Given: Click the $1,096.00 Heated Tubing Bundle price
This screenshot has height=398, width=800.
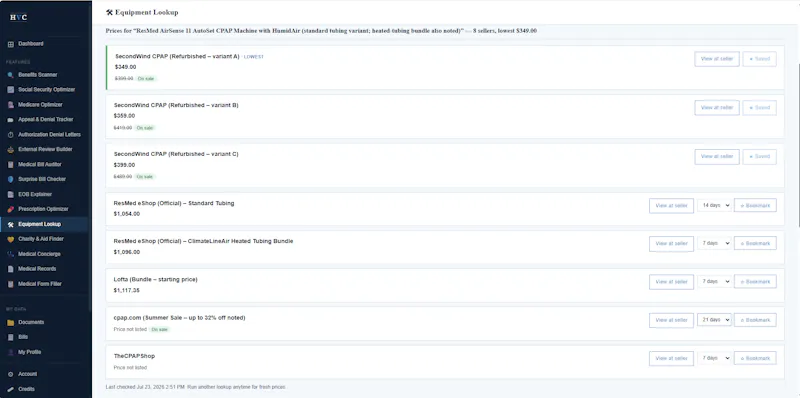Looking at the screenshot, I should pos(127,253).
